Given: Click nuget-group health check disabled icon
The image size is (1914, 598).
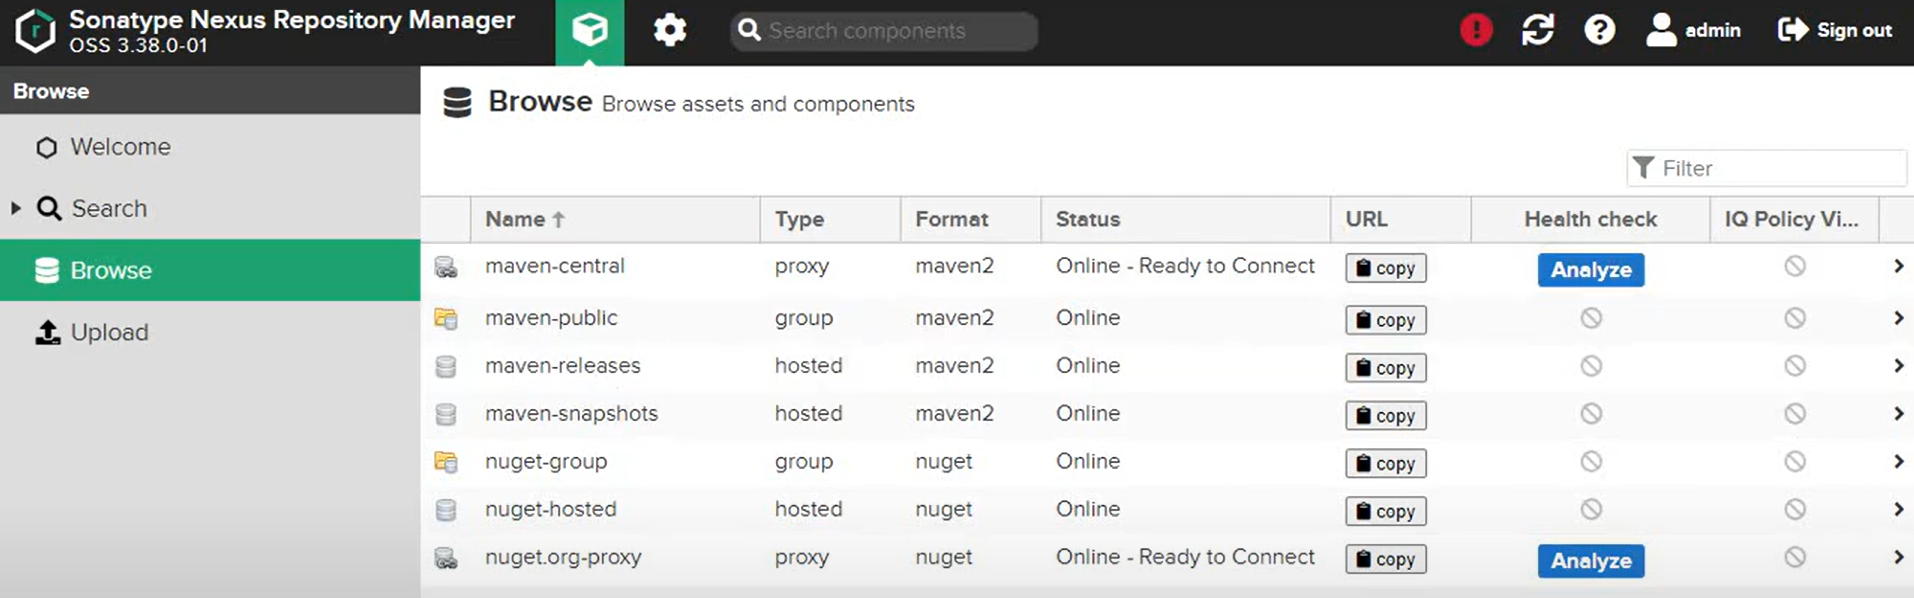Looking at the screenshot, I should pyautogui.click(x=1591, y=461).
